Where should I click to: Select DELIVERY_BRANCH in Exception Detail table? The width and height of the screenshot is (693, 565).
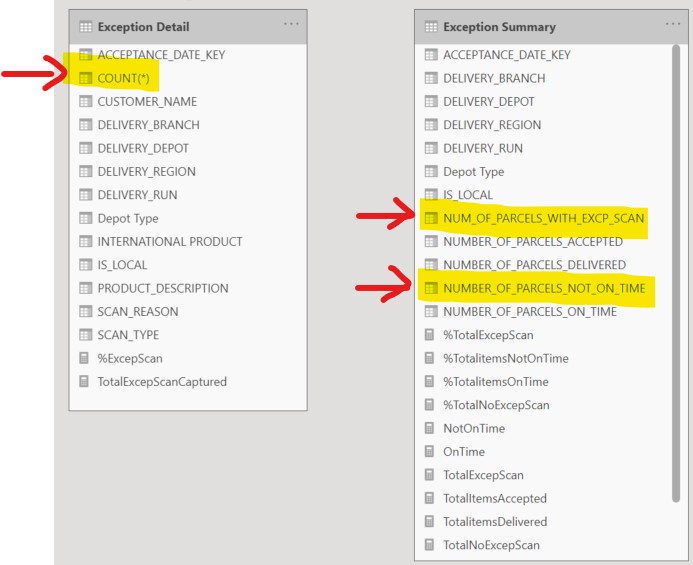point(148,125)
